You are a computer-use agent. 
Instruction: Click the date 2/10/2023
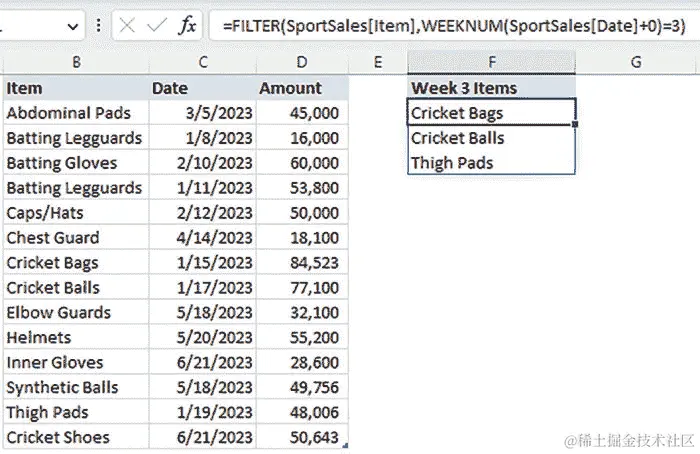click(203, 163)
